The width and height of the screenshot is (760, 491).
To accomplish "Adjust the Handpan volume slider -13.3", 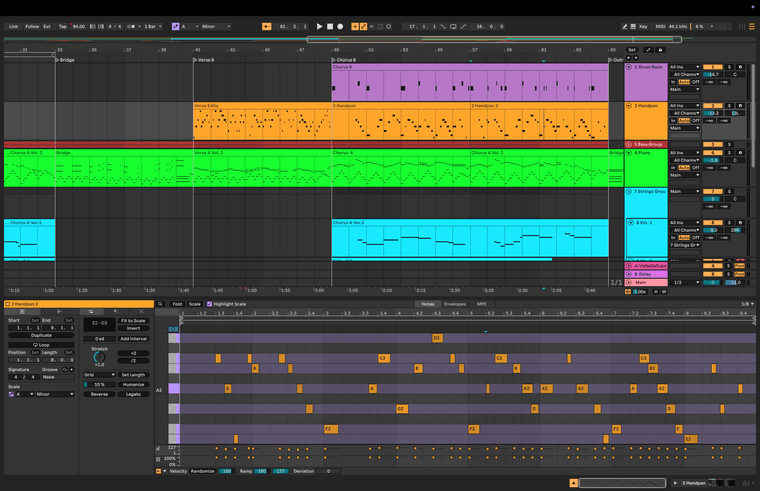I will (712, 113).
